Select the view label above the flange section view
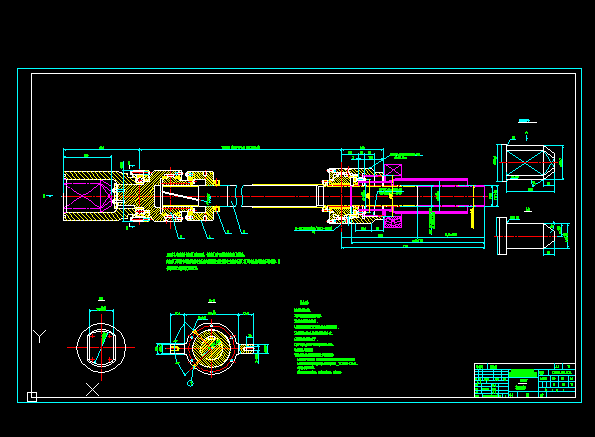Screen dimensions: 595x437 tap(212, 301)
